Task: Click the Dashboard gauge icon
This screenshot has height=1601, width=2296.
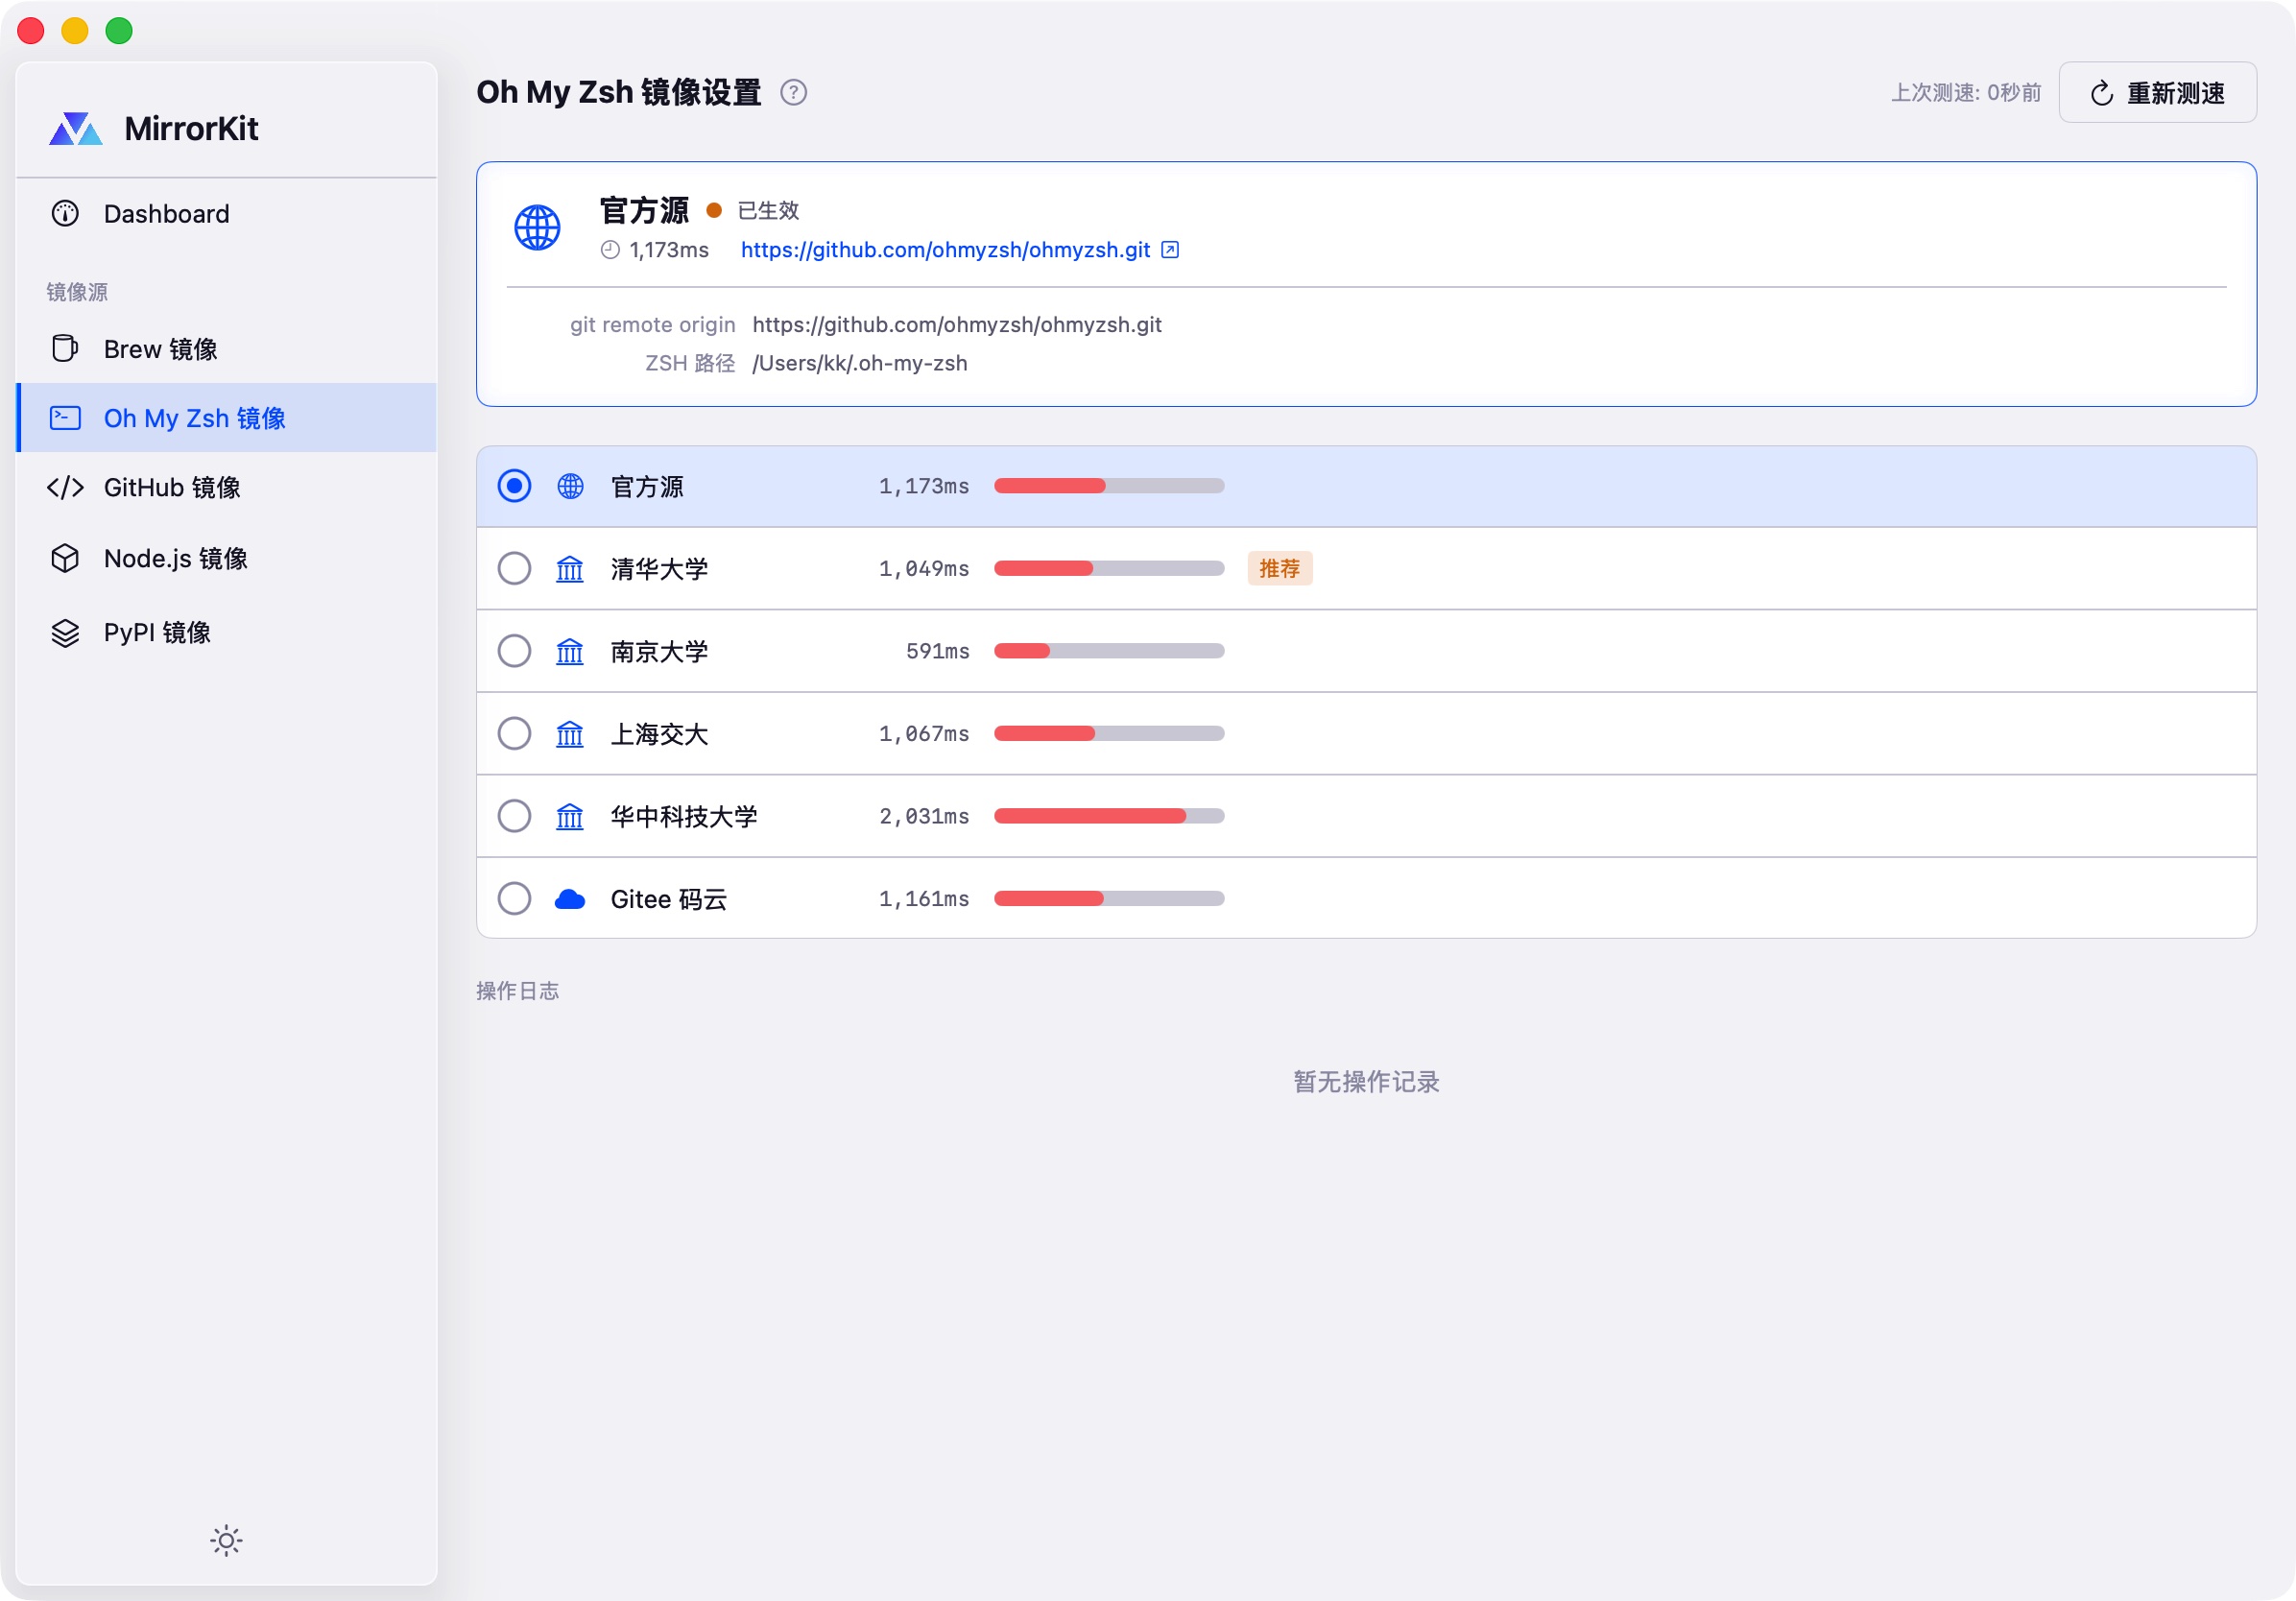Action: (x=65, y=214)
